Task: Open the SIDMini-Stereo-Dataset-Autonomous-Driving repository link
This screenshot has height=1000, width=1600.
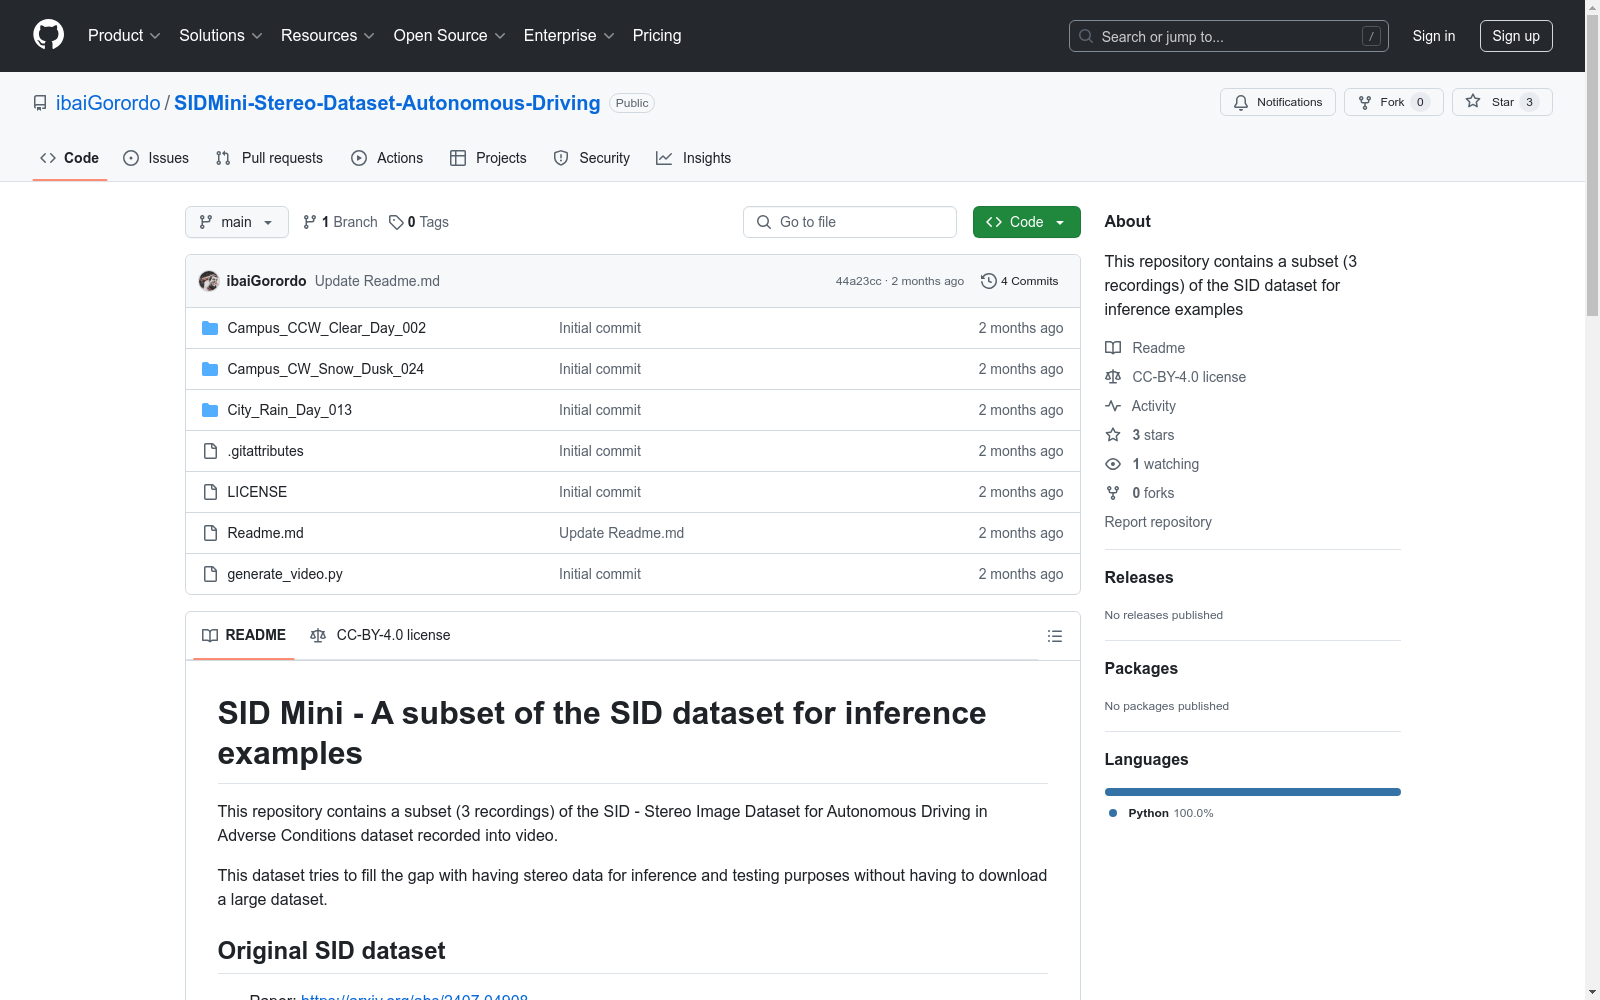Action: (387, 103)
